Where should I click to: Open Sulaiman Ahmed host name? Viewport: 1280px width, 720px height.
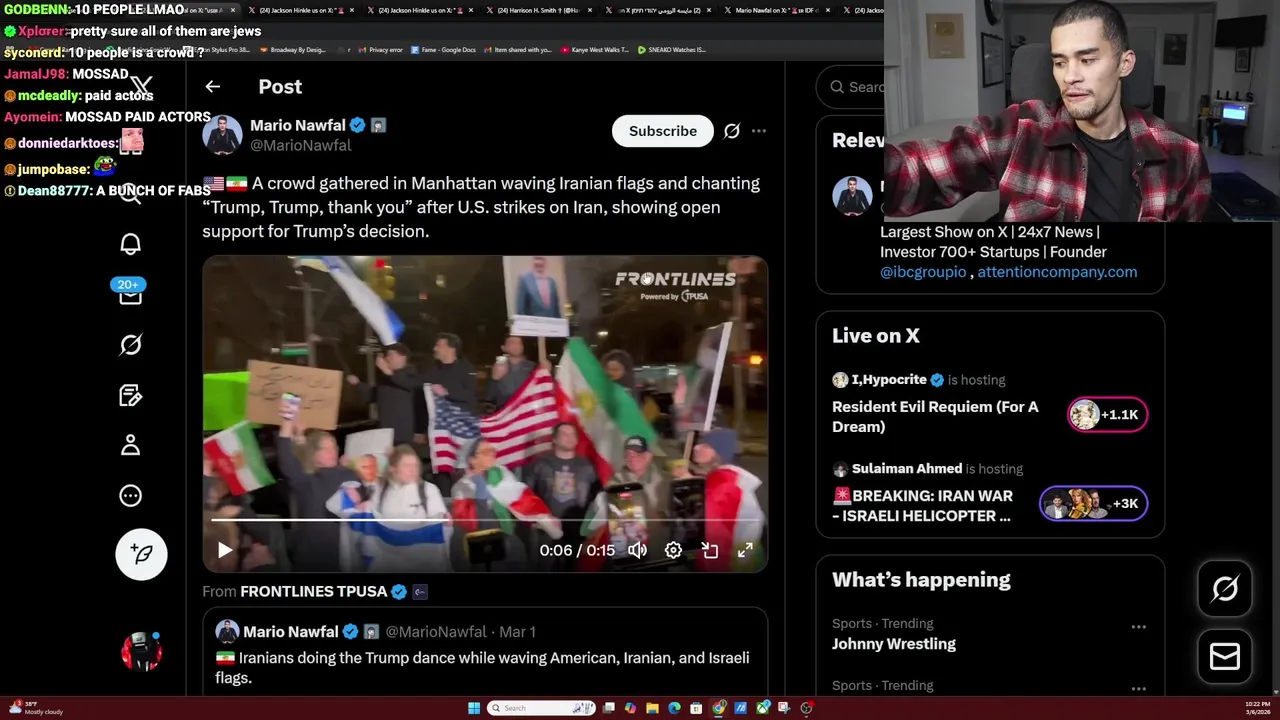tap(907, 468)
